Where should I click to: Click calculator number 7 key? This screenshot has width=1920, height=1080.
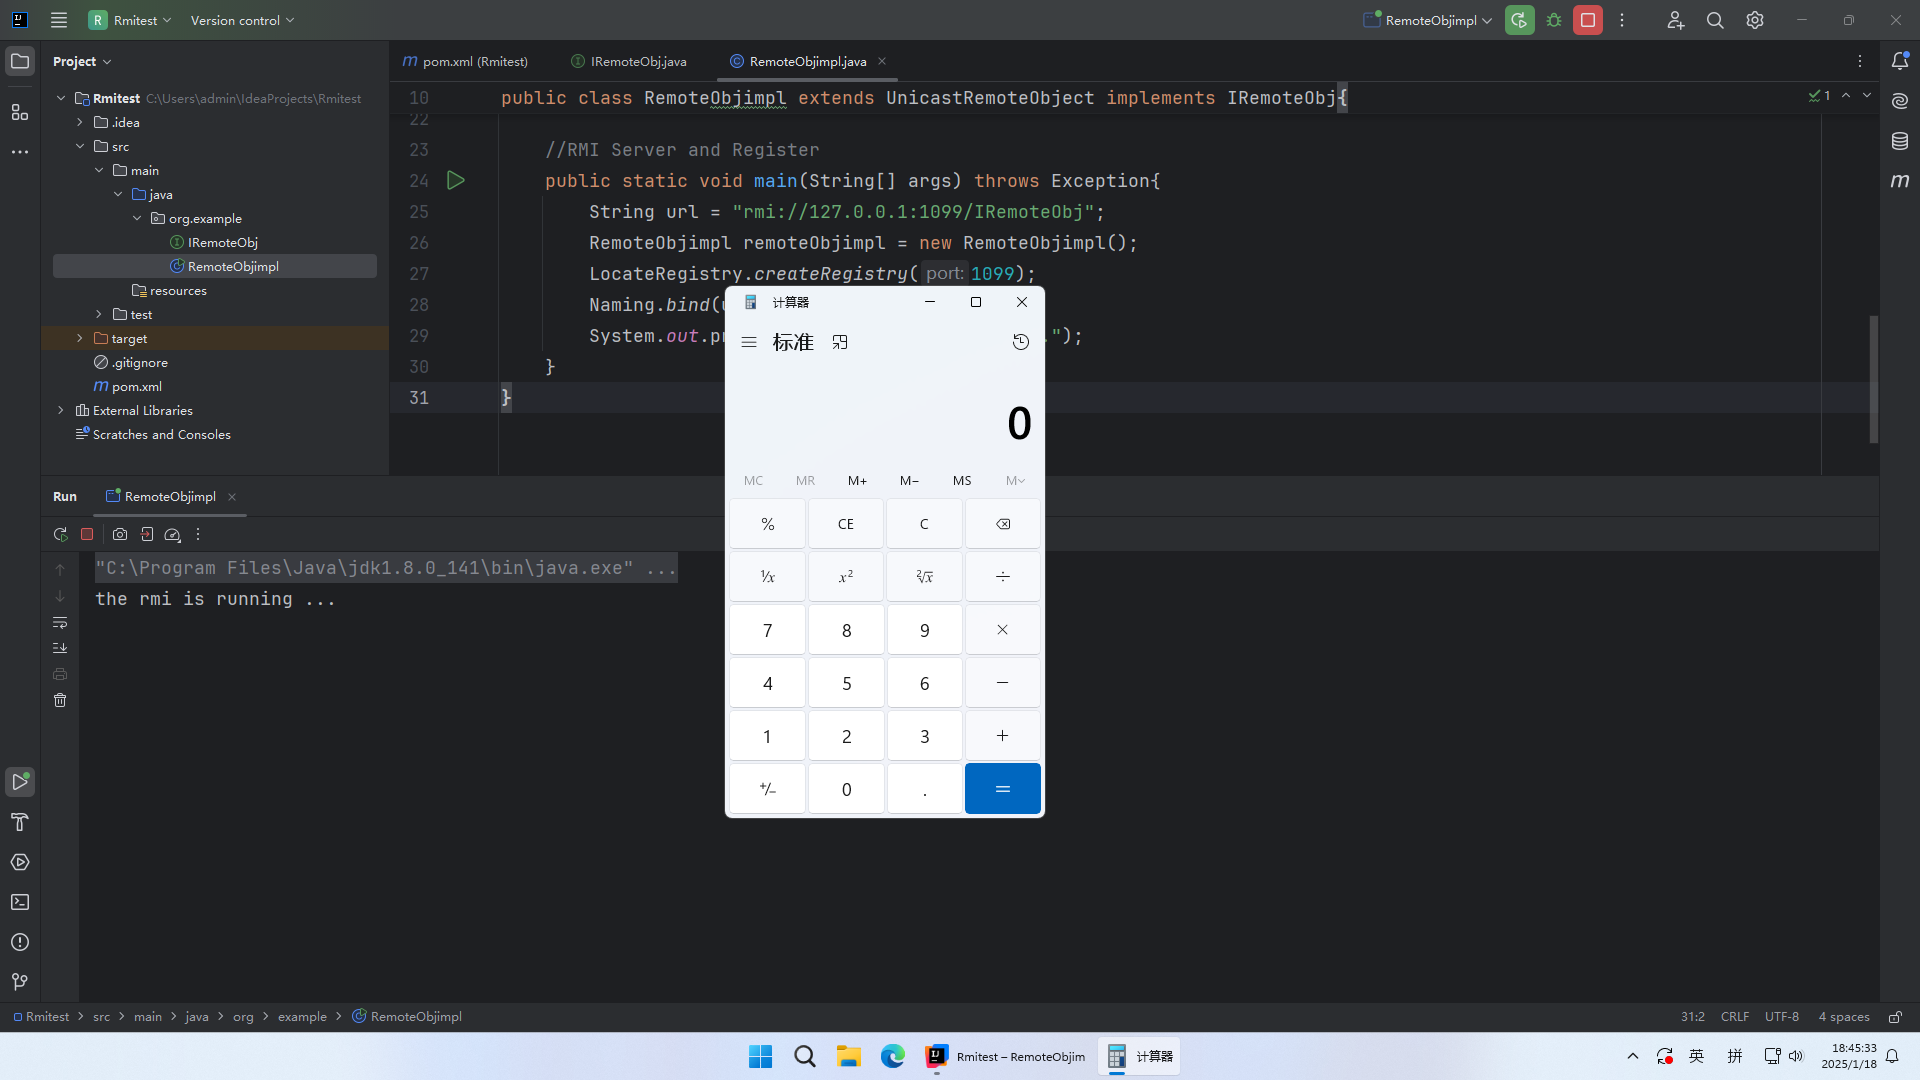pyautogui.click(x=768, y=630)
